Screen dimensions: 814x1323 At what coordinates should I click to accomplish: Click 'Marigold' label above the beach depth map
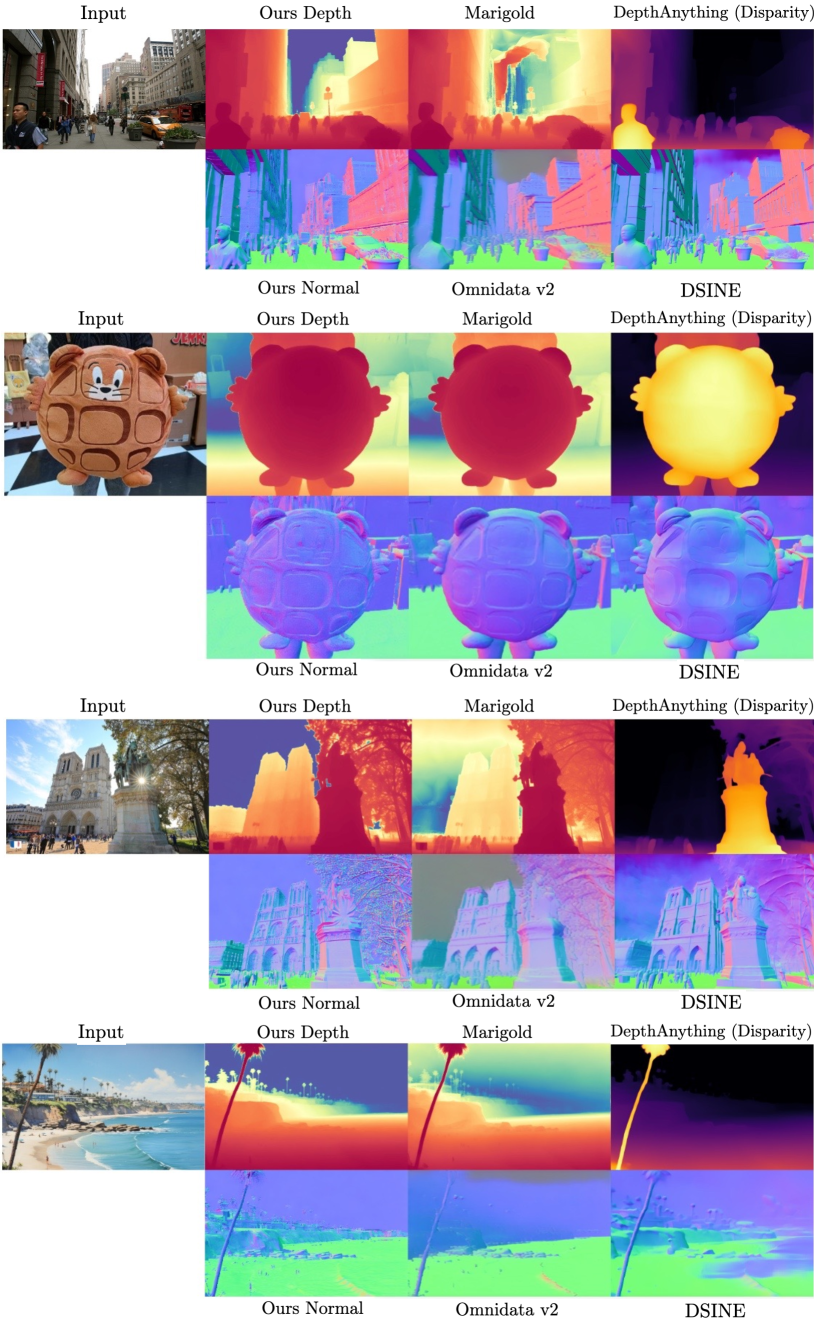[497, 1032]
